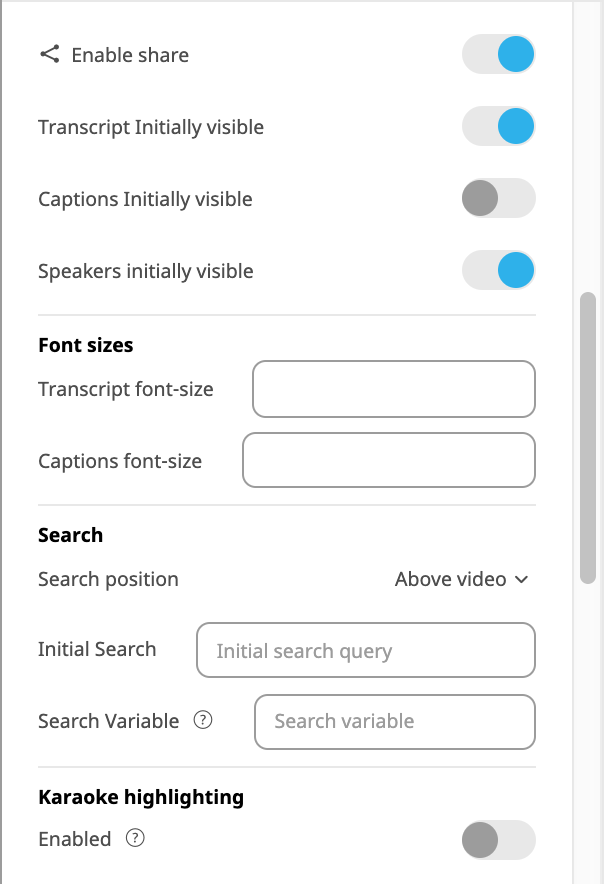The width and height of the screenshot is (604, 884).
Task: Click the Karaoke highlighting section heading
Action: 141,797
